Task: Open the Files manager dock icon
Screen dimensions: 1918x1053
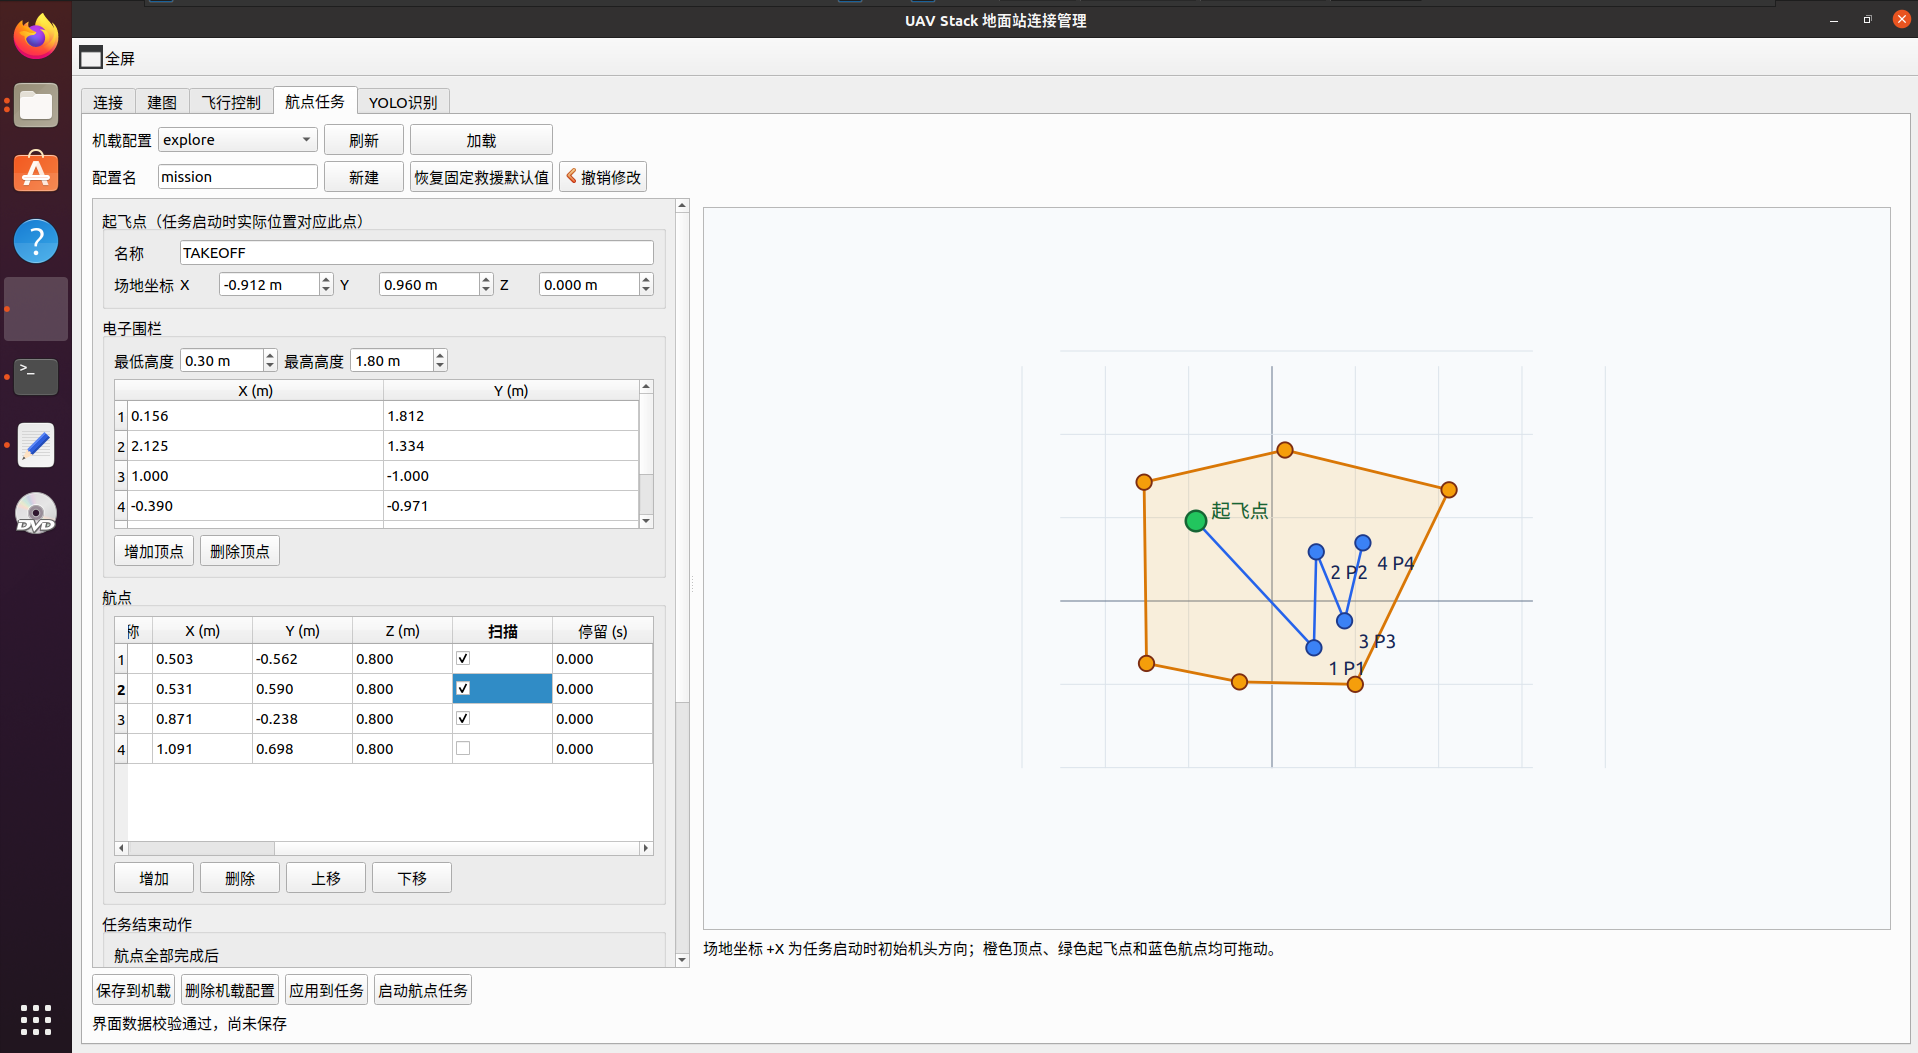Action: pyautogui.click(x=36, y=105)
